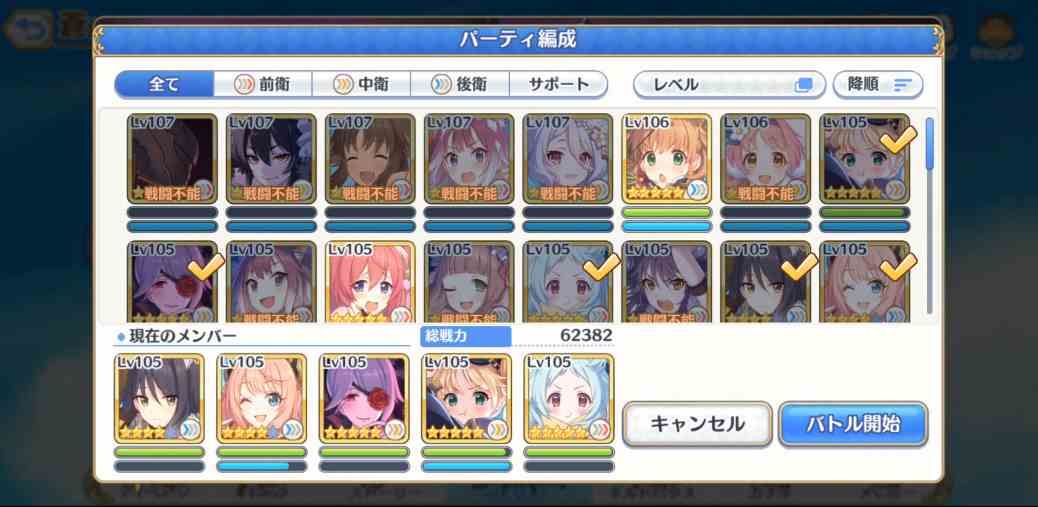The width and height of the screenshot is (1038, 507).
Task: Uncheck the light-blue-haired character in second row
Action: point(568,283)
